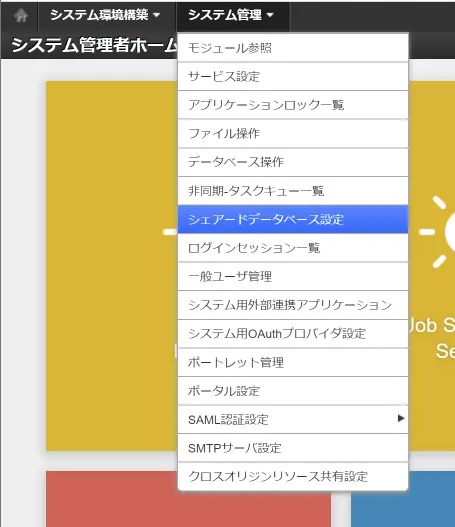
Task: Choose アプリケーションロック一覧 menu item
Action: pos(293,105)
